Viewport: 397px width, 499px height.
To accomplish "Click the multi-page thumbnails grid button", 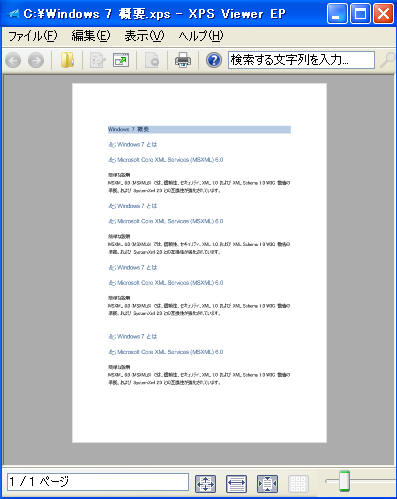I will [298, 484].
